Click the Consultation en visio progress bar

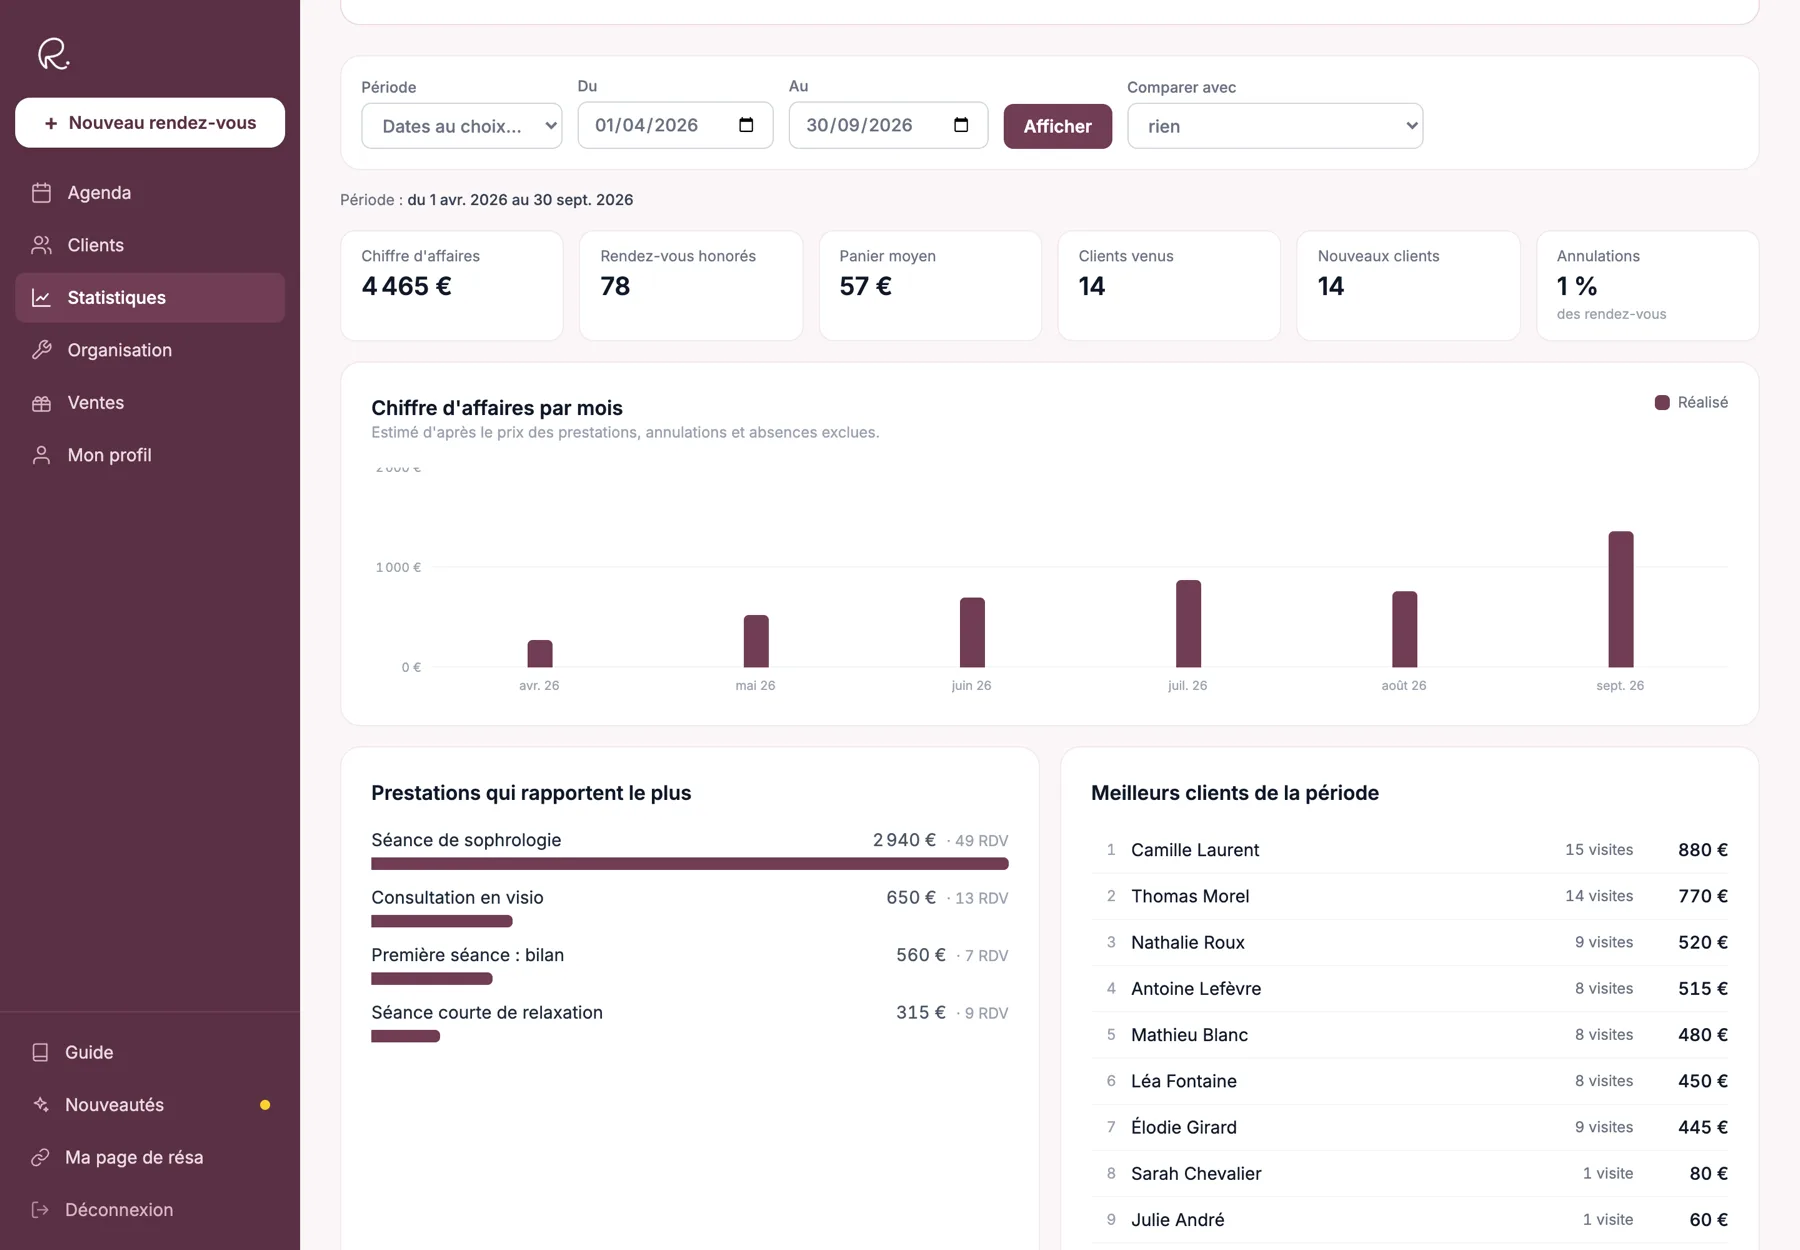click(442, 921)
